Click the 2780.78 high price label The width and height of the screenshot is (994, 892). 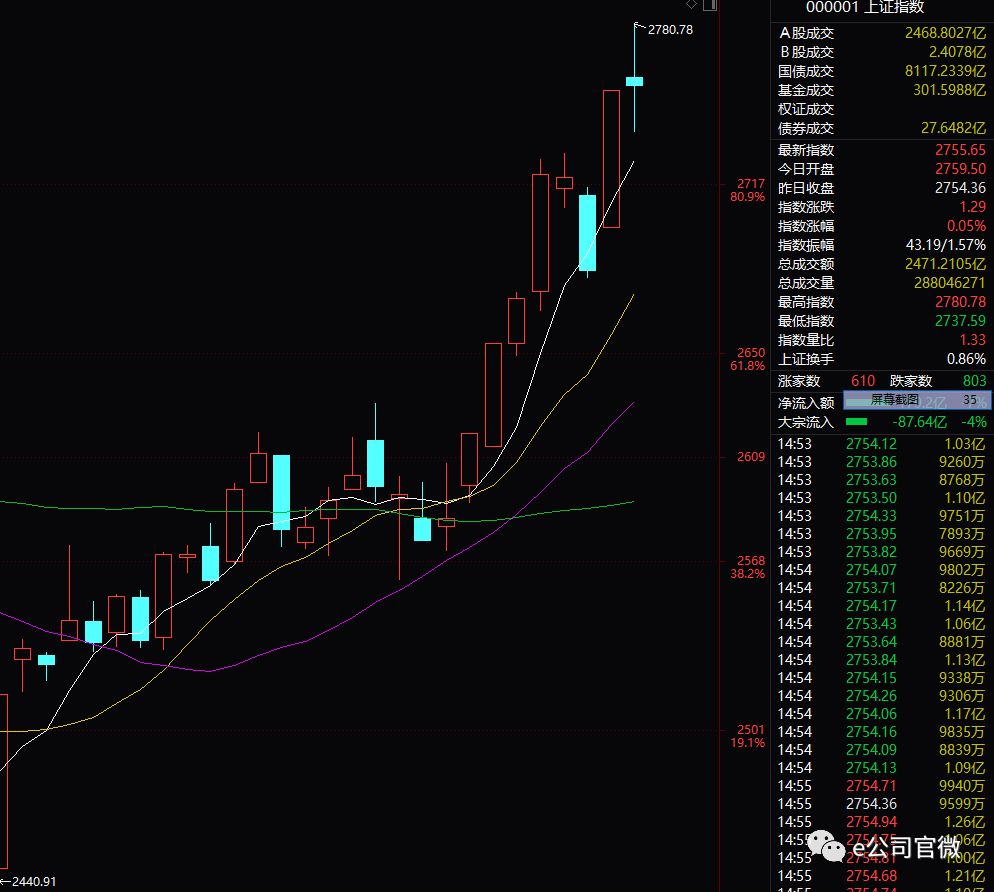click(670, 30)
